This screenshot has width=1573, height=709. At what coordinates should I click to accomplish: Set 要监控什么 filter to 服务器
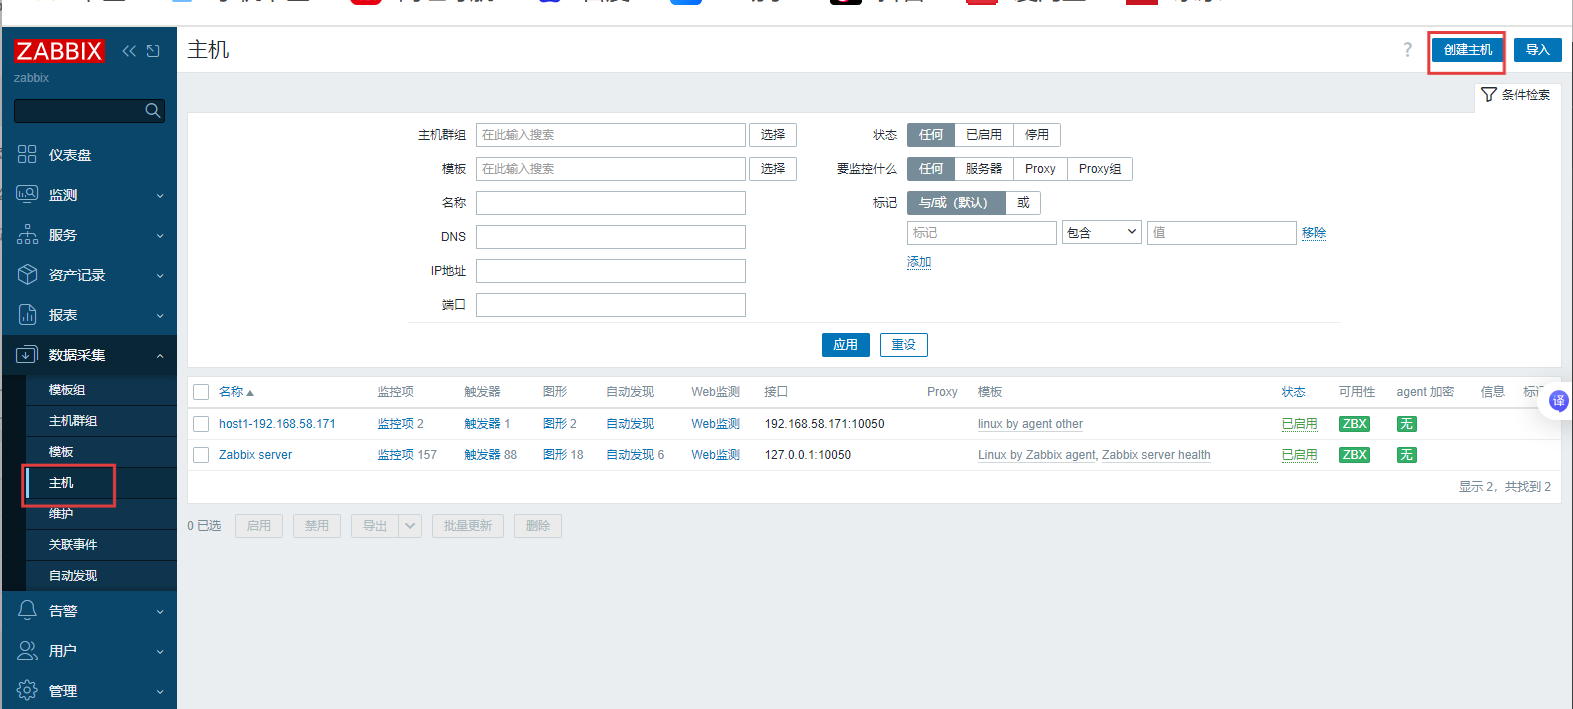(x=984, y=169)
